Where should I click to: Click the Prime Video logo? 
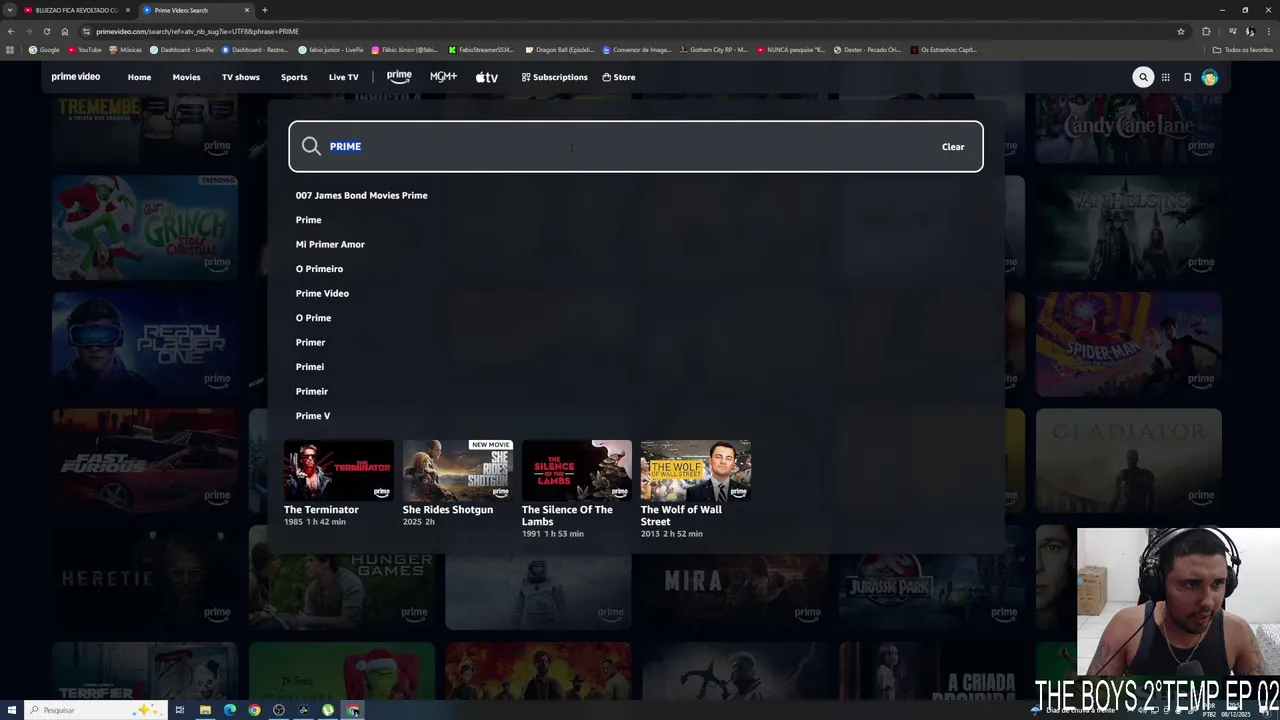(76, 77)
